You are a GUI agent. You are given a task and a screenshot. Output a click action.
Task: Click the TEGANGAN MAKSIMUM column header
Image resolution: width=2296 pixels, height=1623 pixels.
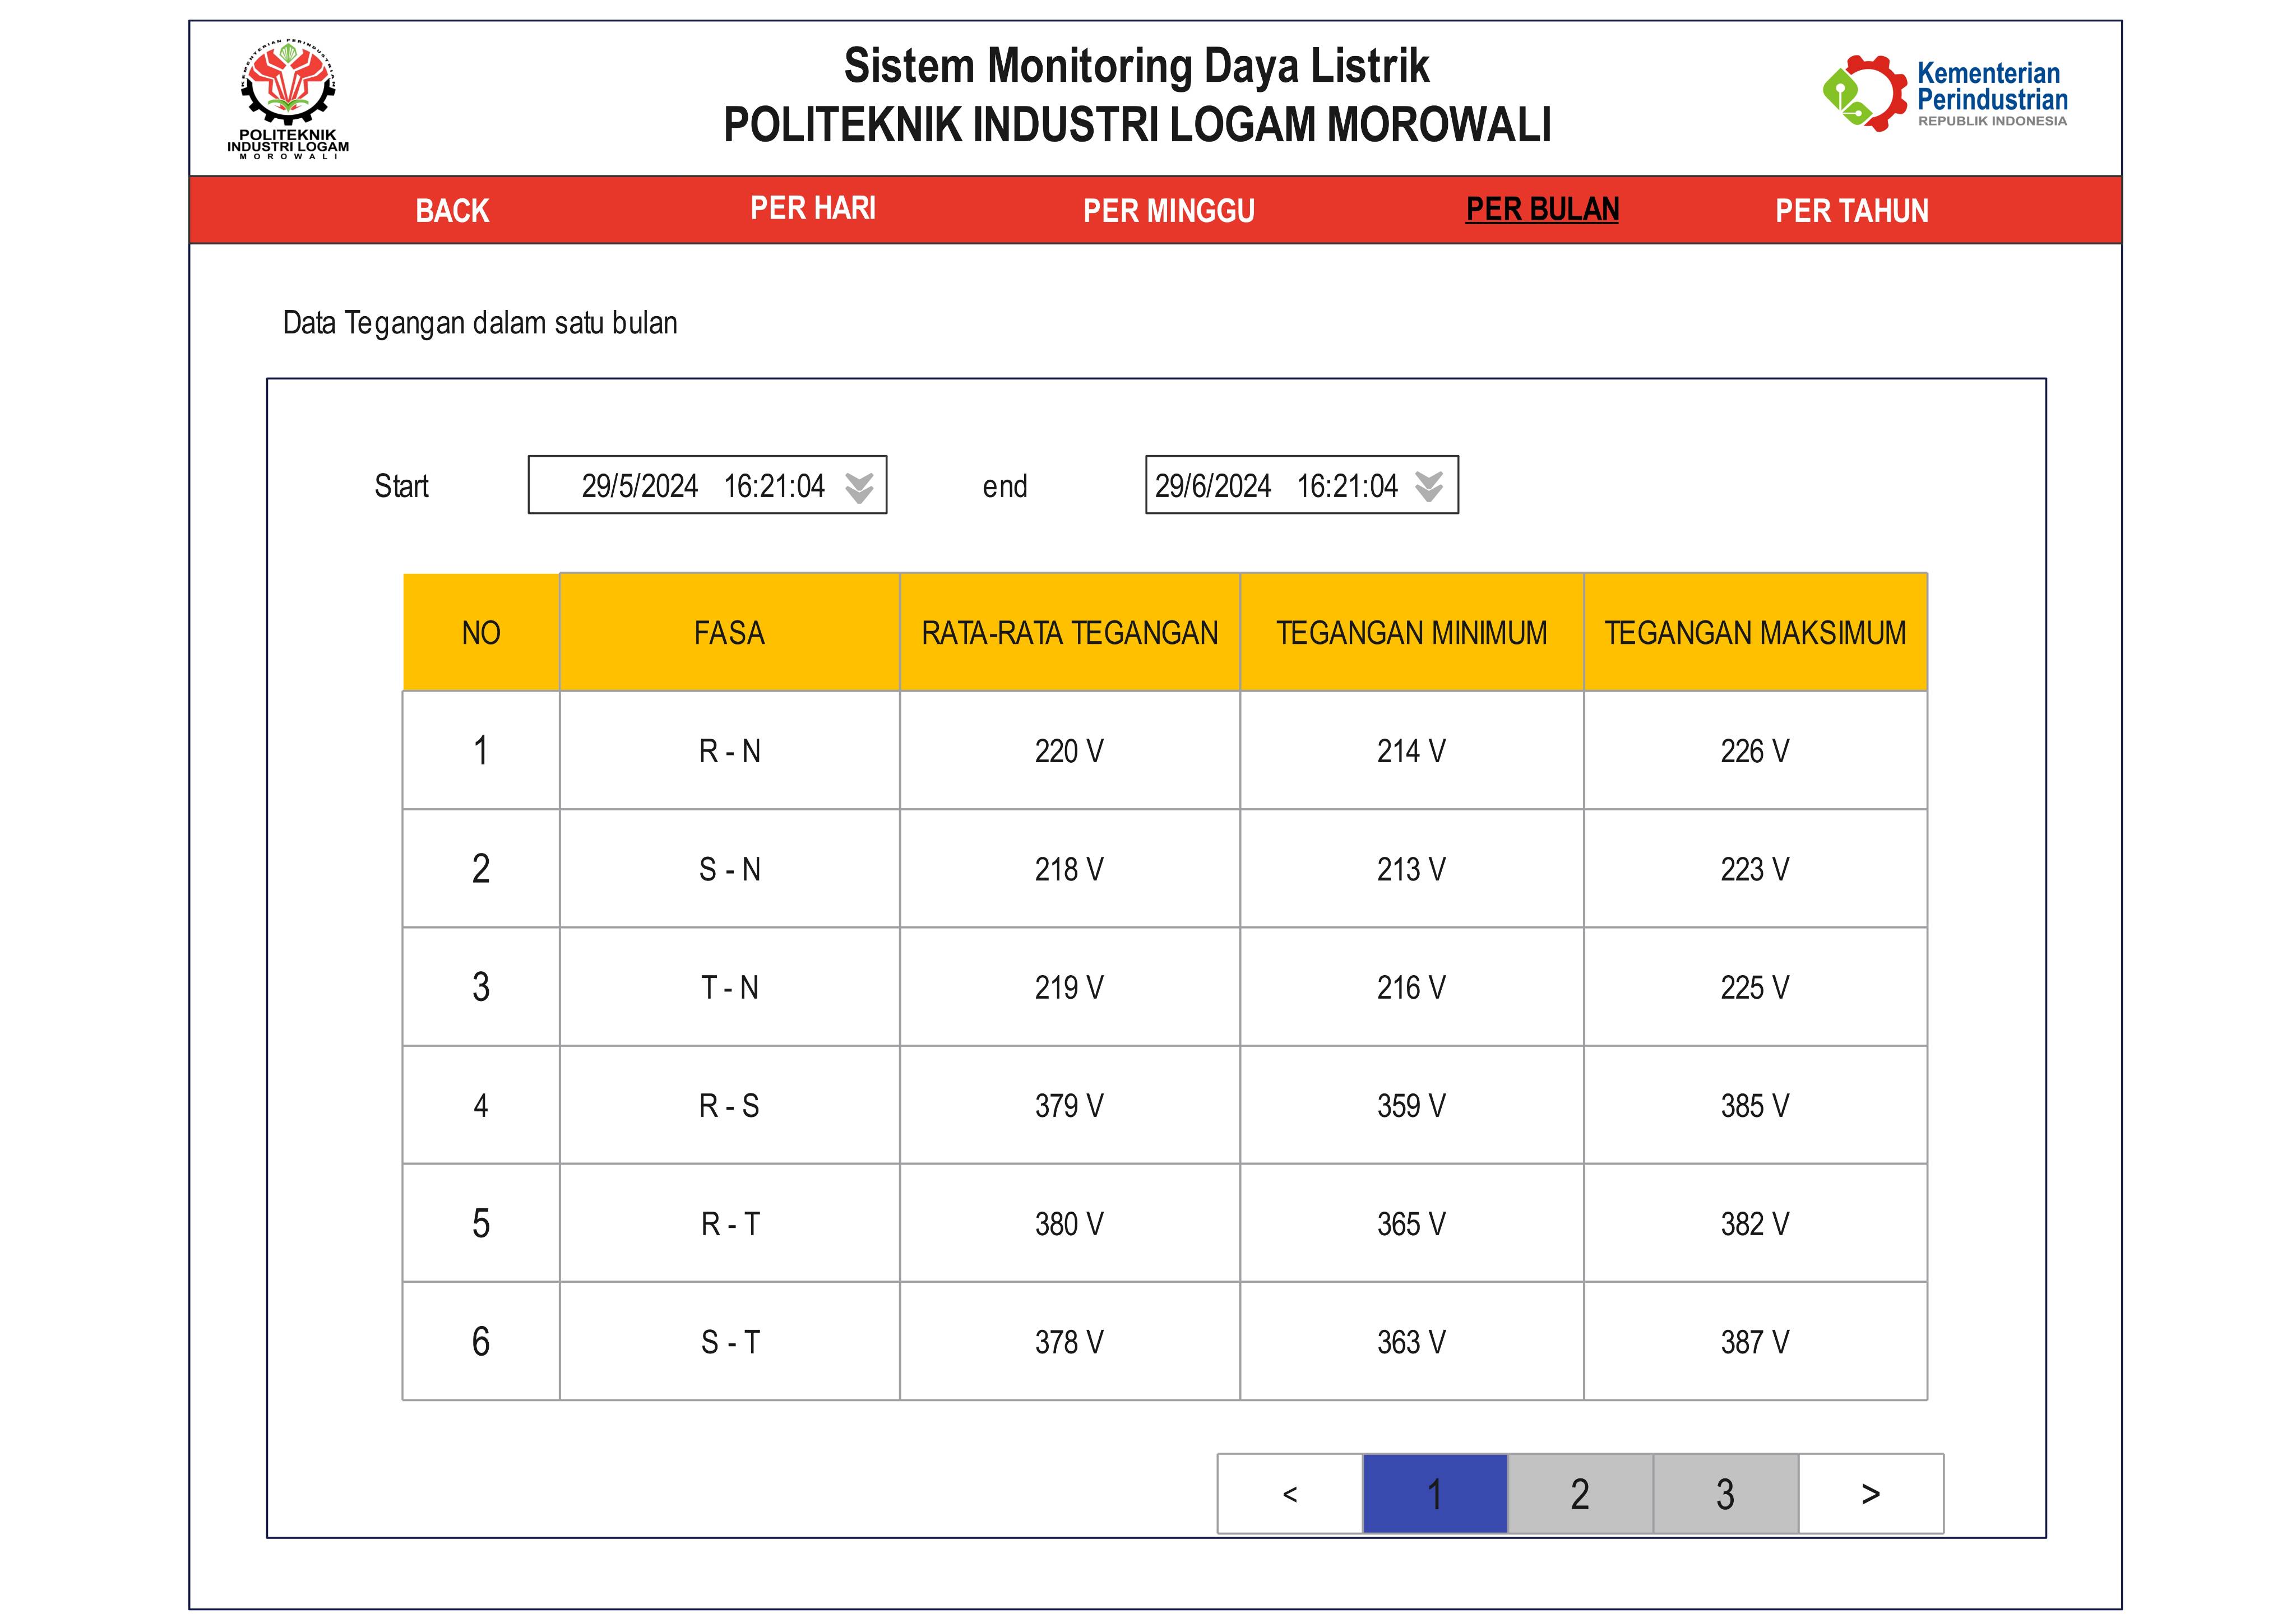tap(1754, 633)
